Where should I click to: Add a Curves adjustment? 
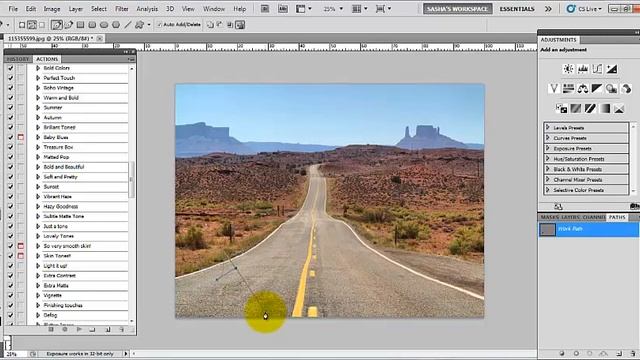coord(597,69)
